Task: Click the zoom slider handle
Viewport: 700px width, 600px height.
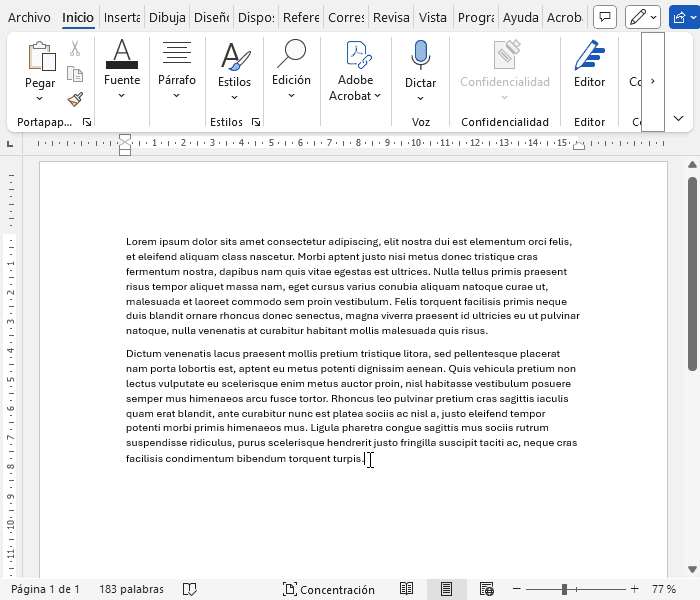Action: point(565,590)
